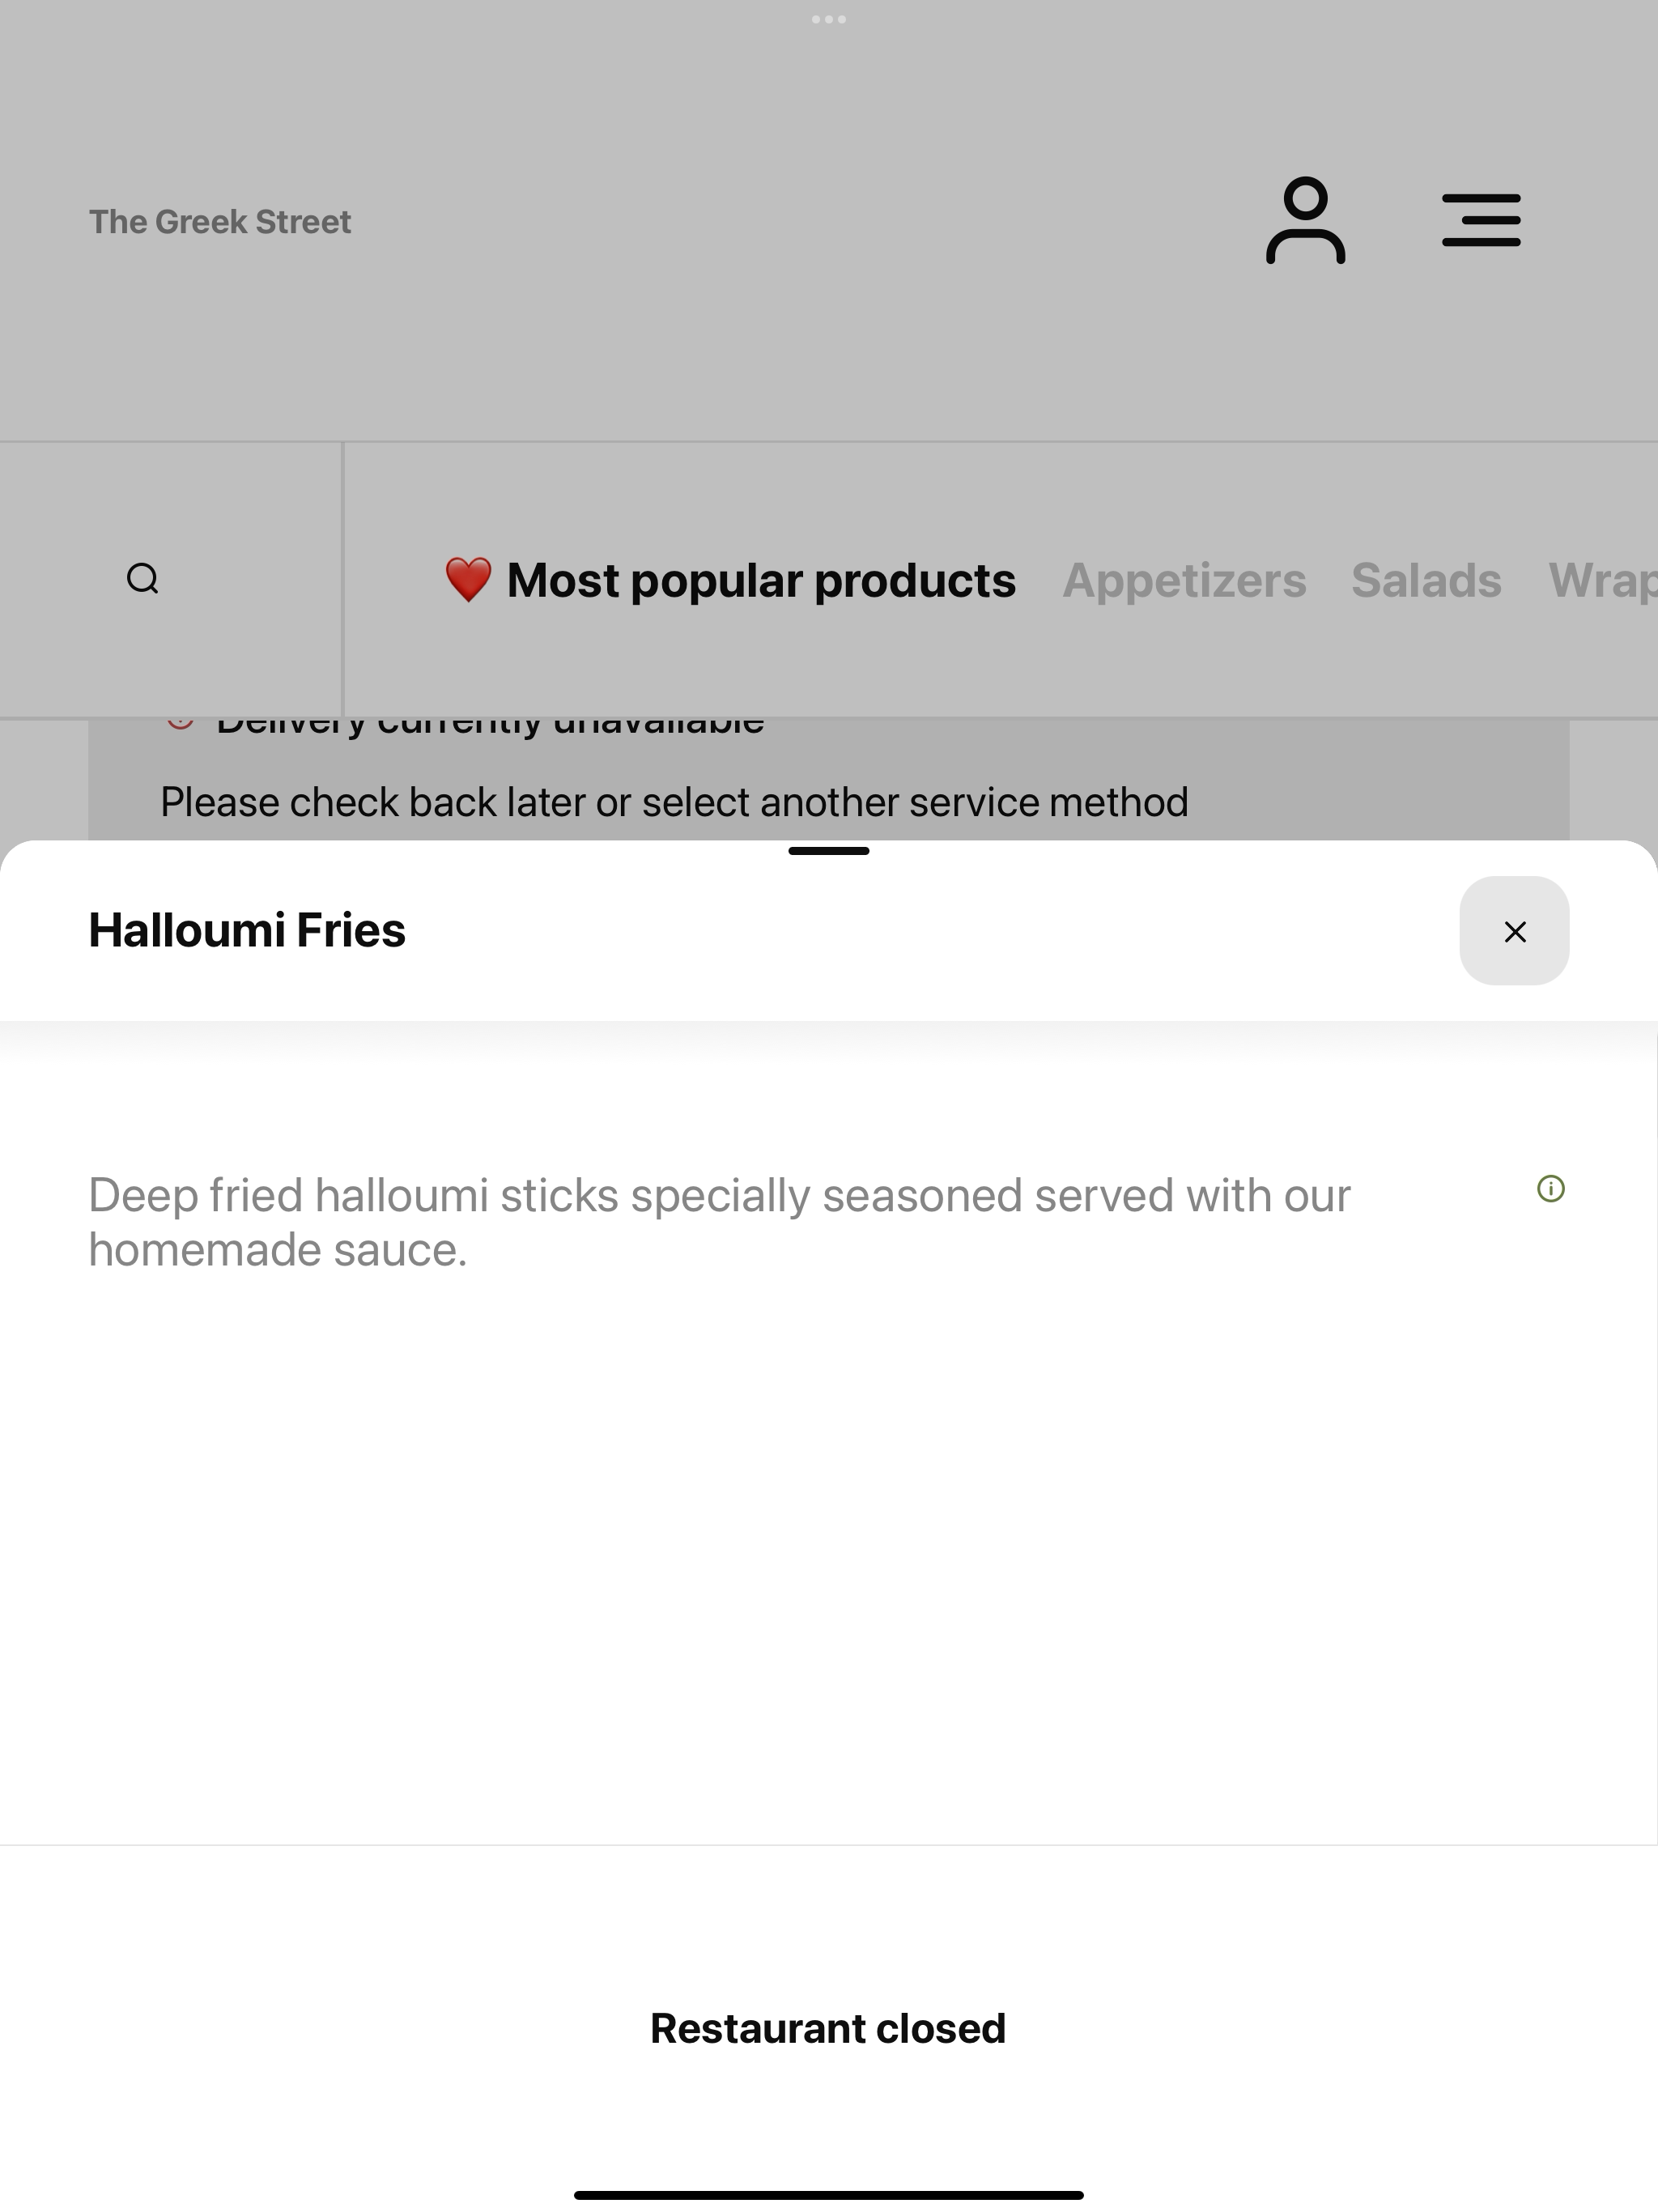Click the Halloumi Fries title
Screen dimensions: 1658x2212
[247, 930]
